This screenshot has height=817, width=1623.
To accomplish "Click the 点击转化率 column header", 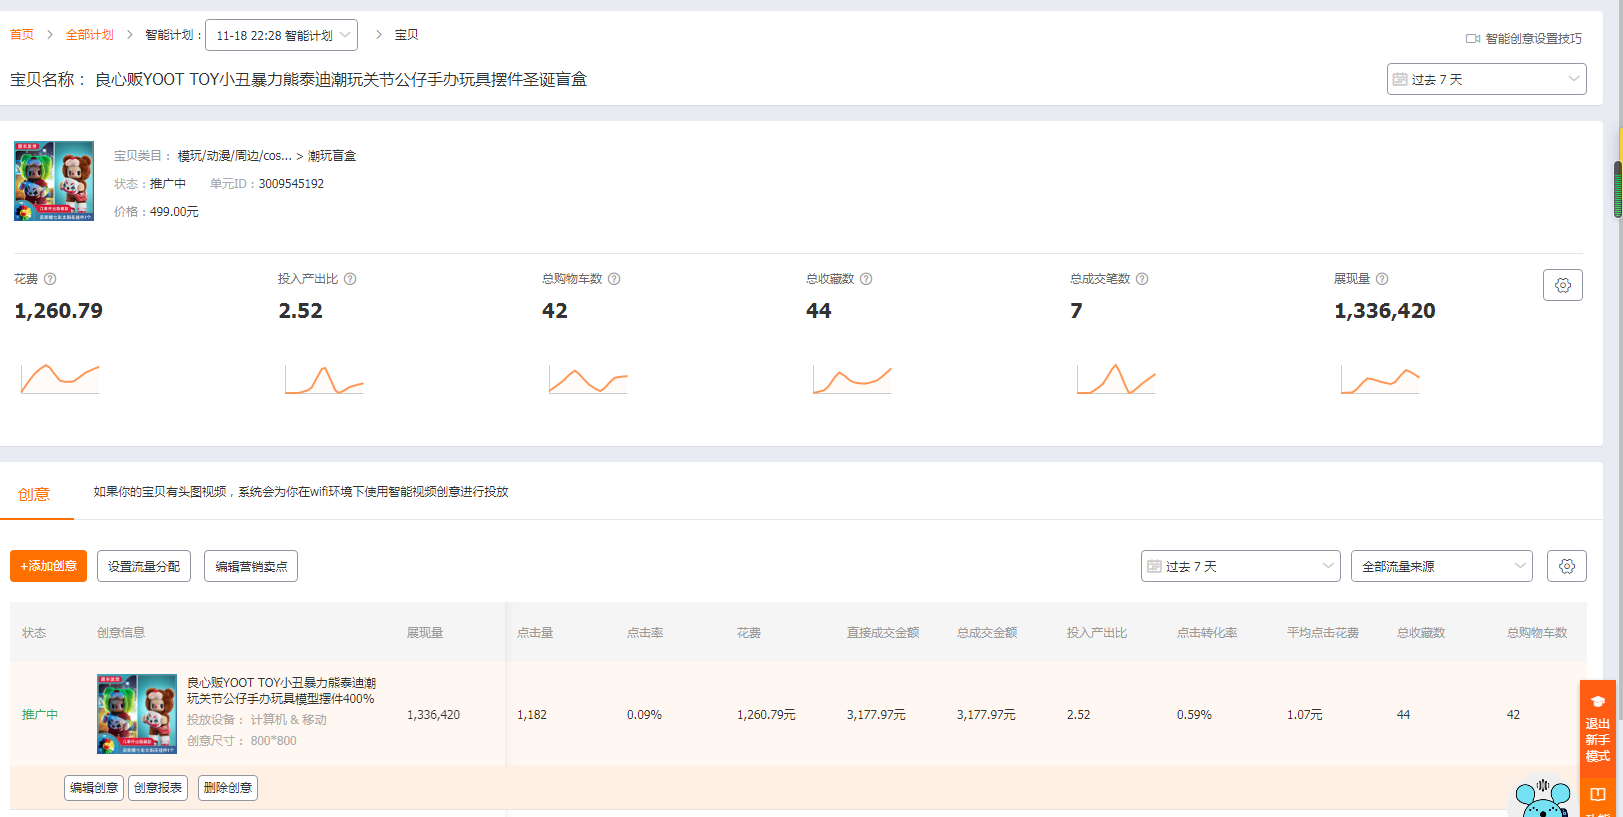I will tap(1207, 633).
